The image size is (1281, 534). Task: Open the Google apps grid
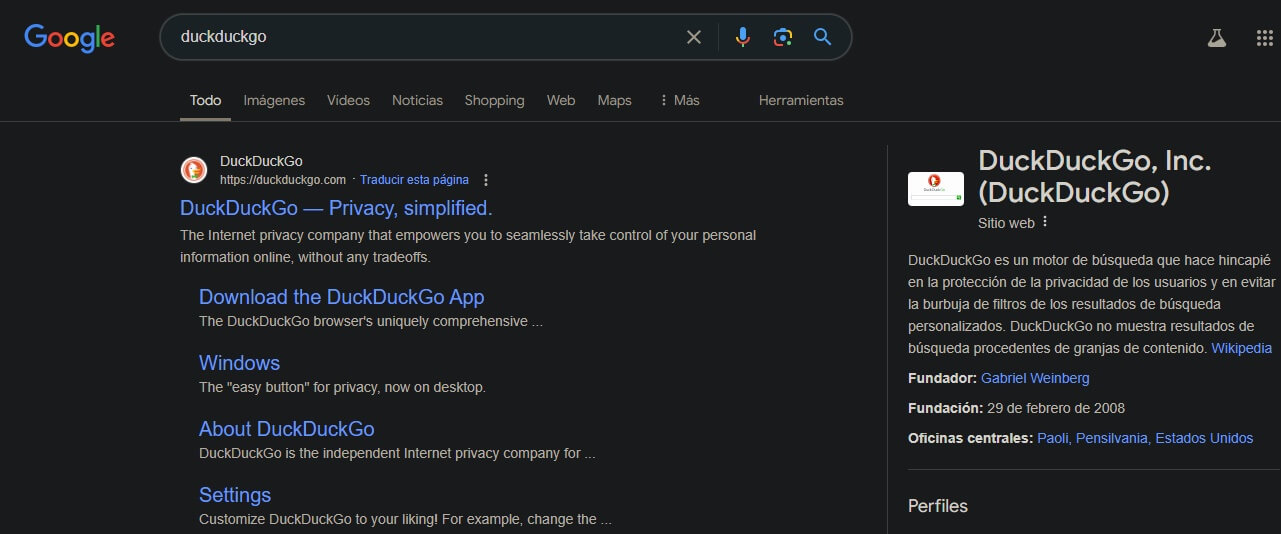1264,38
